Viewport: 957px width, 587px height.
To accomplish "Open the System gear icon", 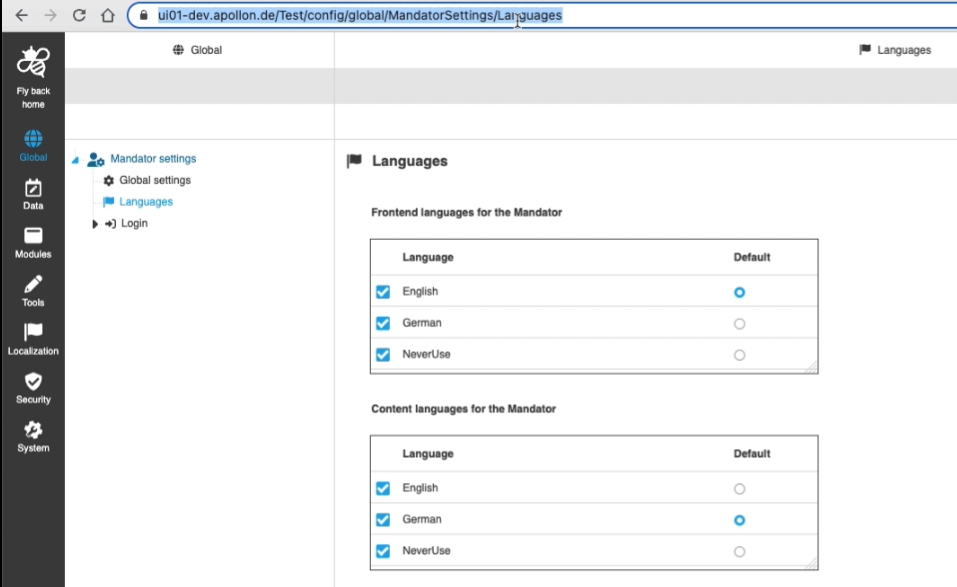I will click(x=33, y=430).
